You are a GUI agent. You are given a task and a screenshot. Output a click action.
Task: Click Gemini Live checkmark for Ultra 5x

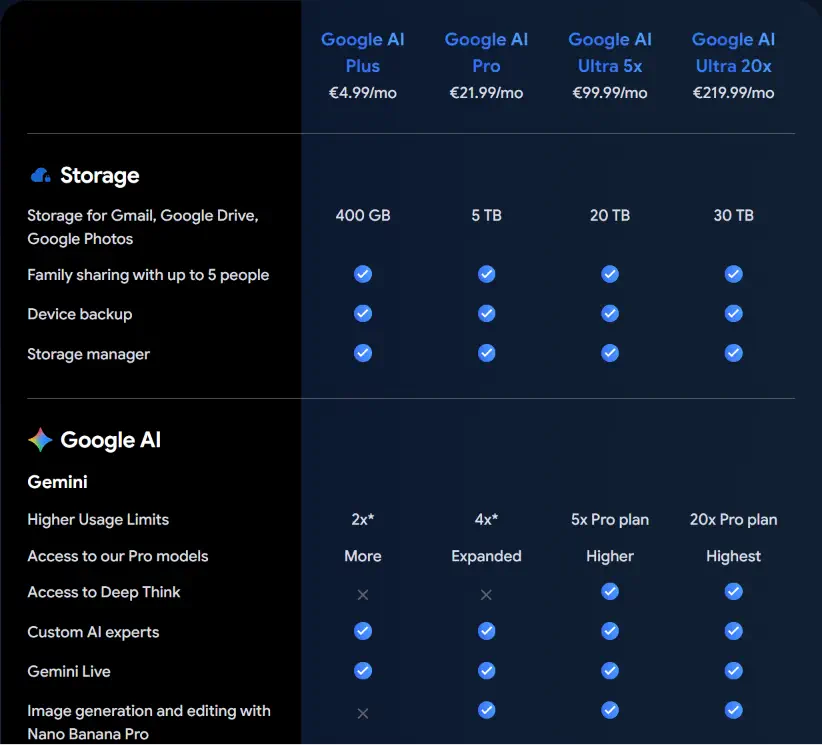pos(610,671)
